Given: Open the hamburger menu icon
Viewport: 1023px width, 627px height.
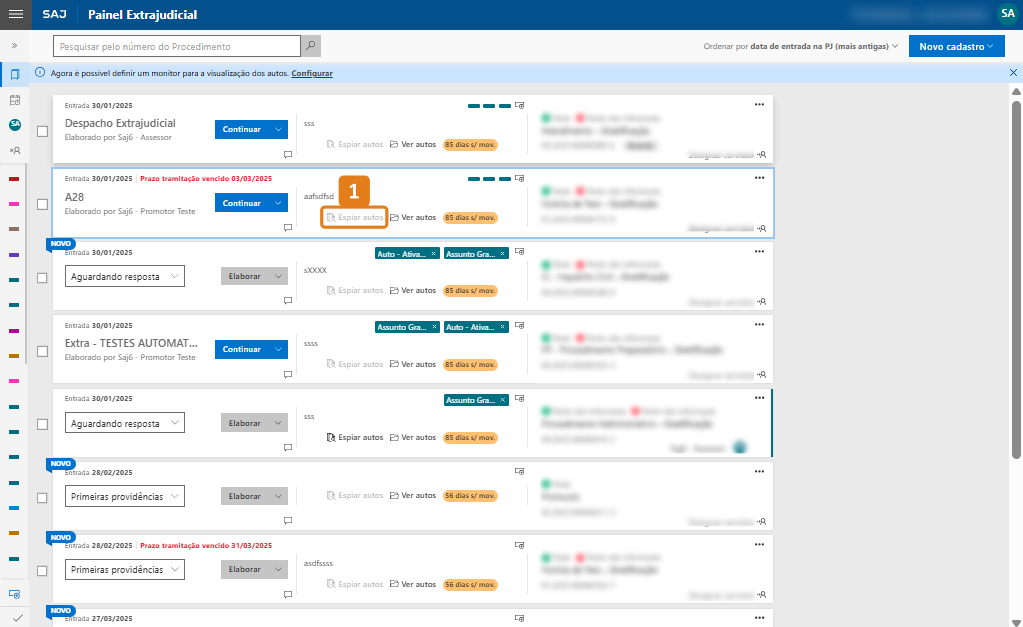Looking at the screenshot, I should [15, 14].
